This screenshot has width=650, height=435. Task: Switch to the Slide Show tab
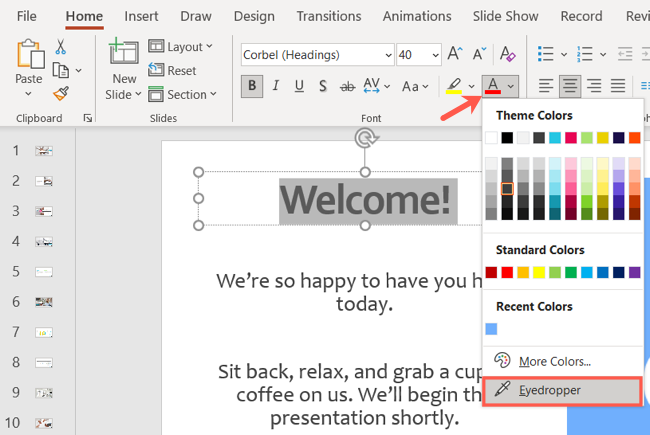[506, 16]
